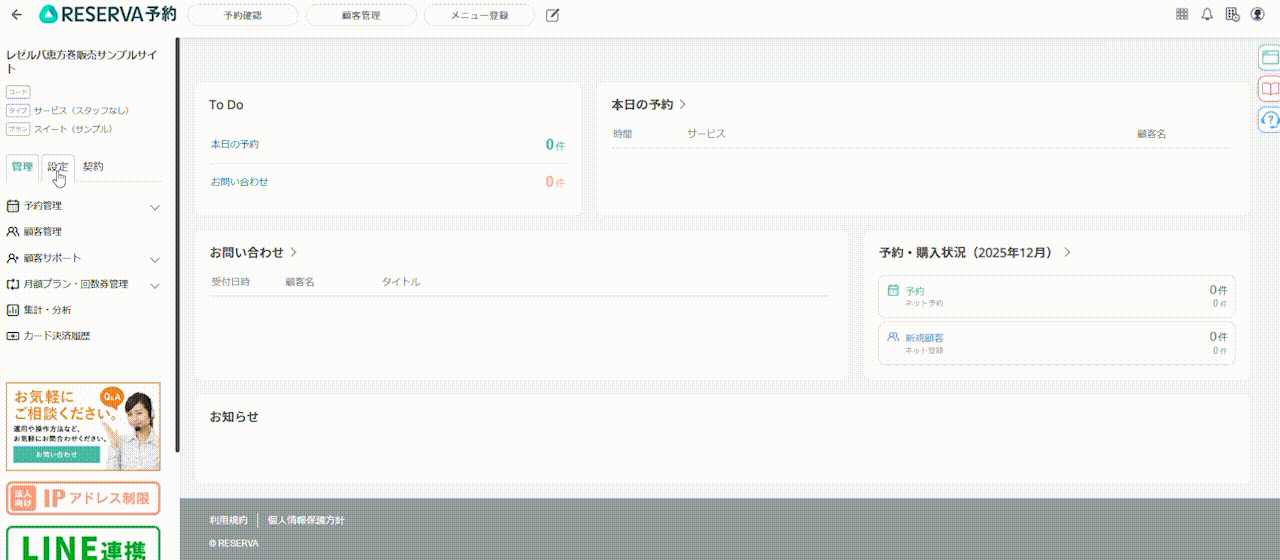Click the カード決済履歴 card icon

(x=13, y=336)
